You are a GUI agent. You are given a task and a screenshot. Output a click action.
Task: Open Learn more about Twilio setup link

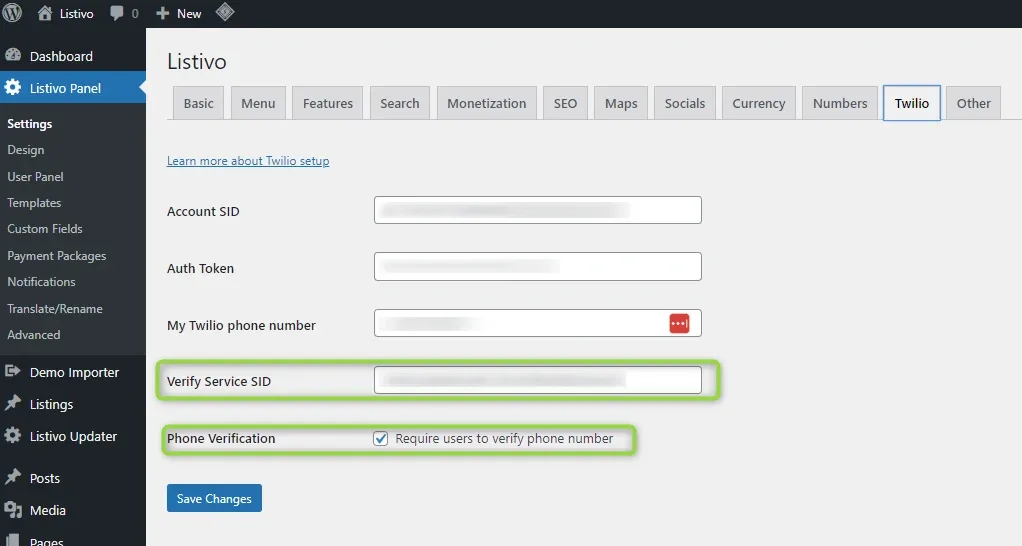click(x=248, y=161)
